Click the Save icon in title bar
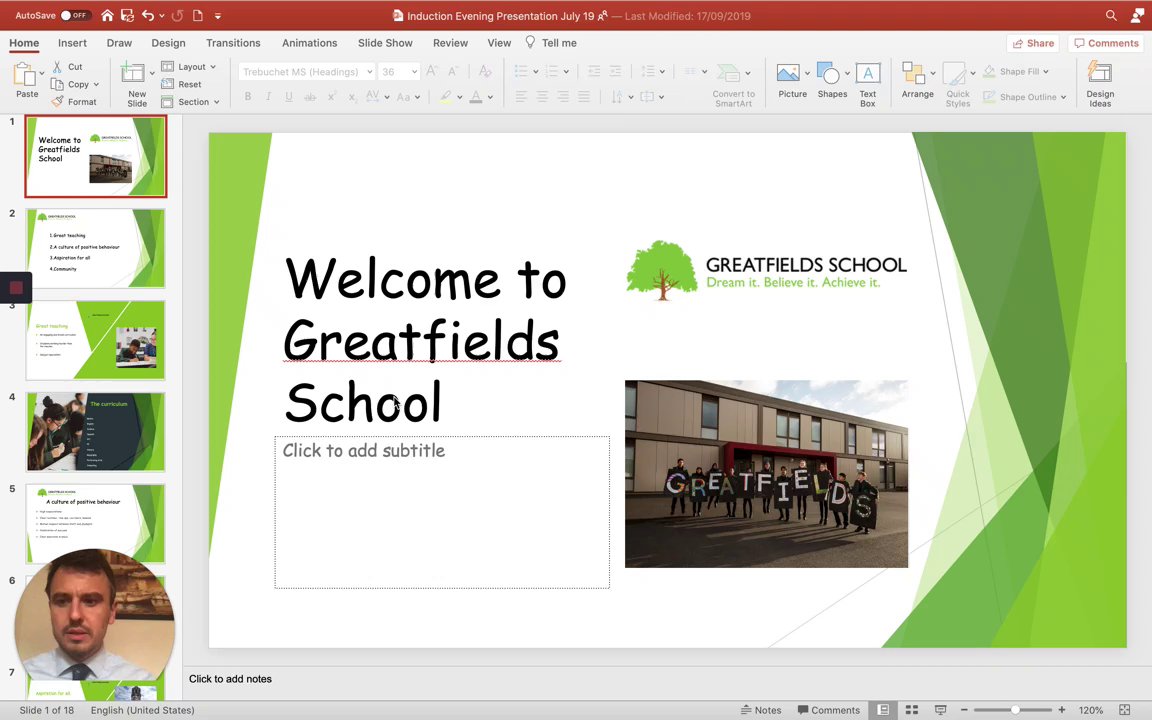This screenshot has height=720, width=1152. click(x=127, y=15)
